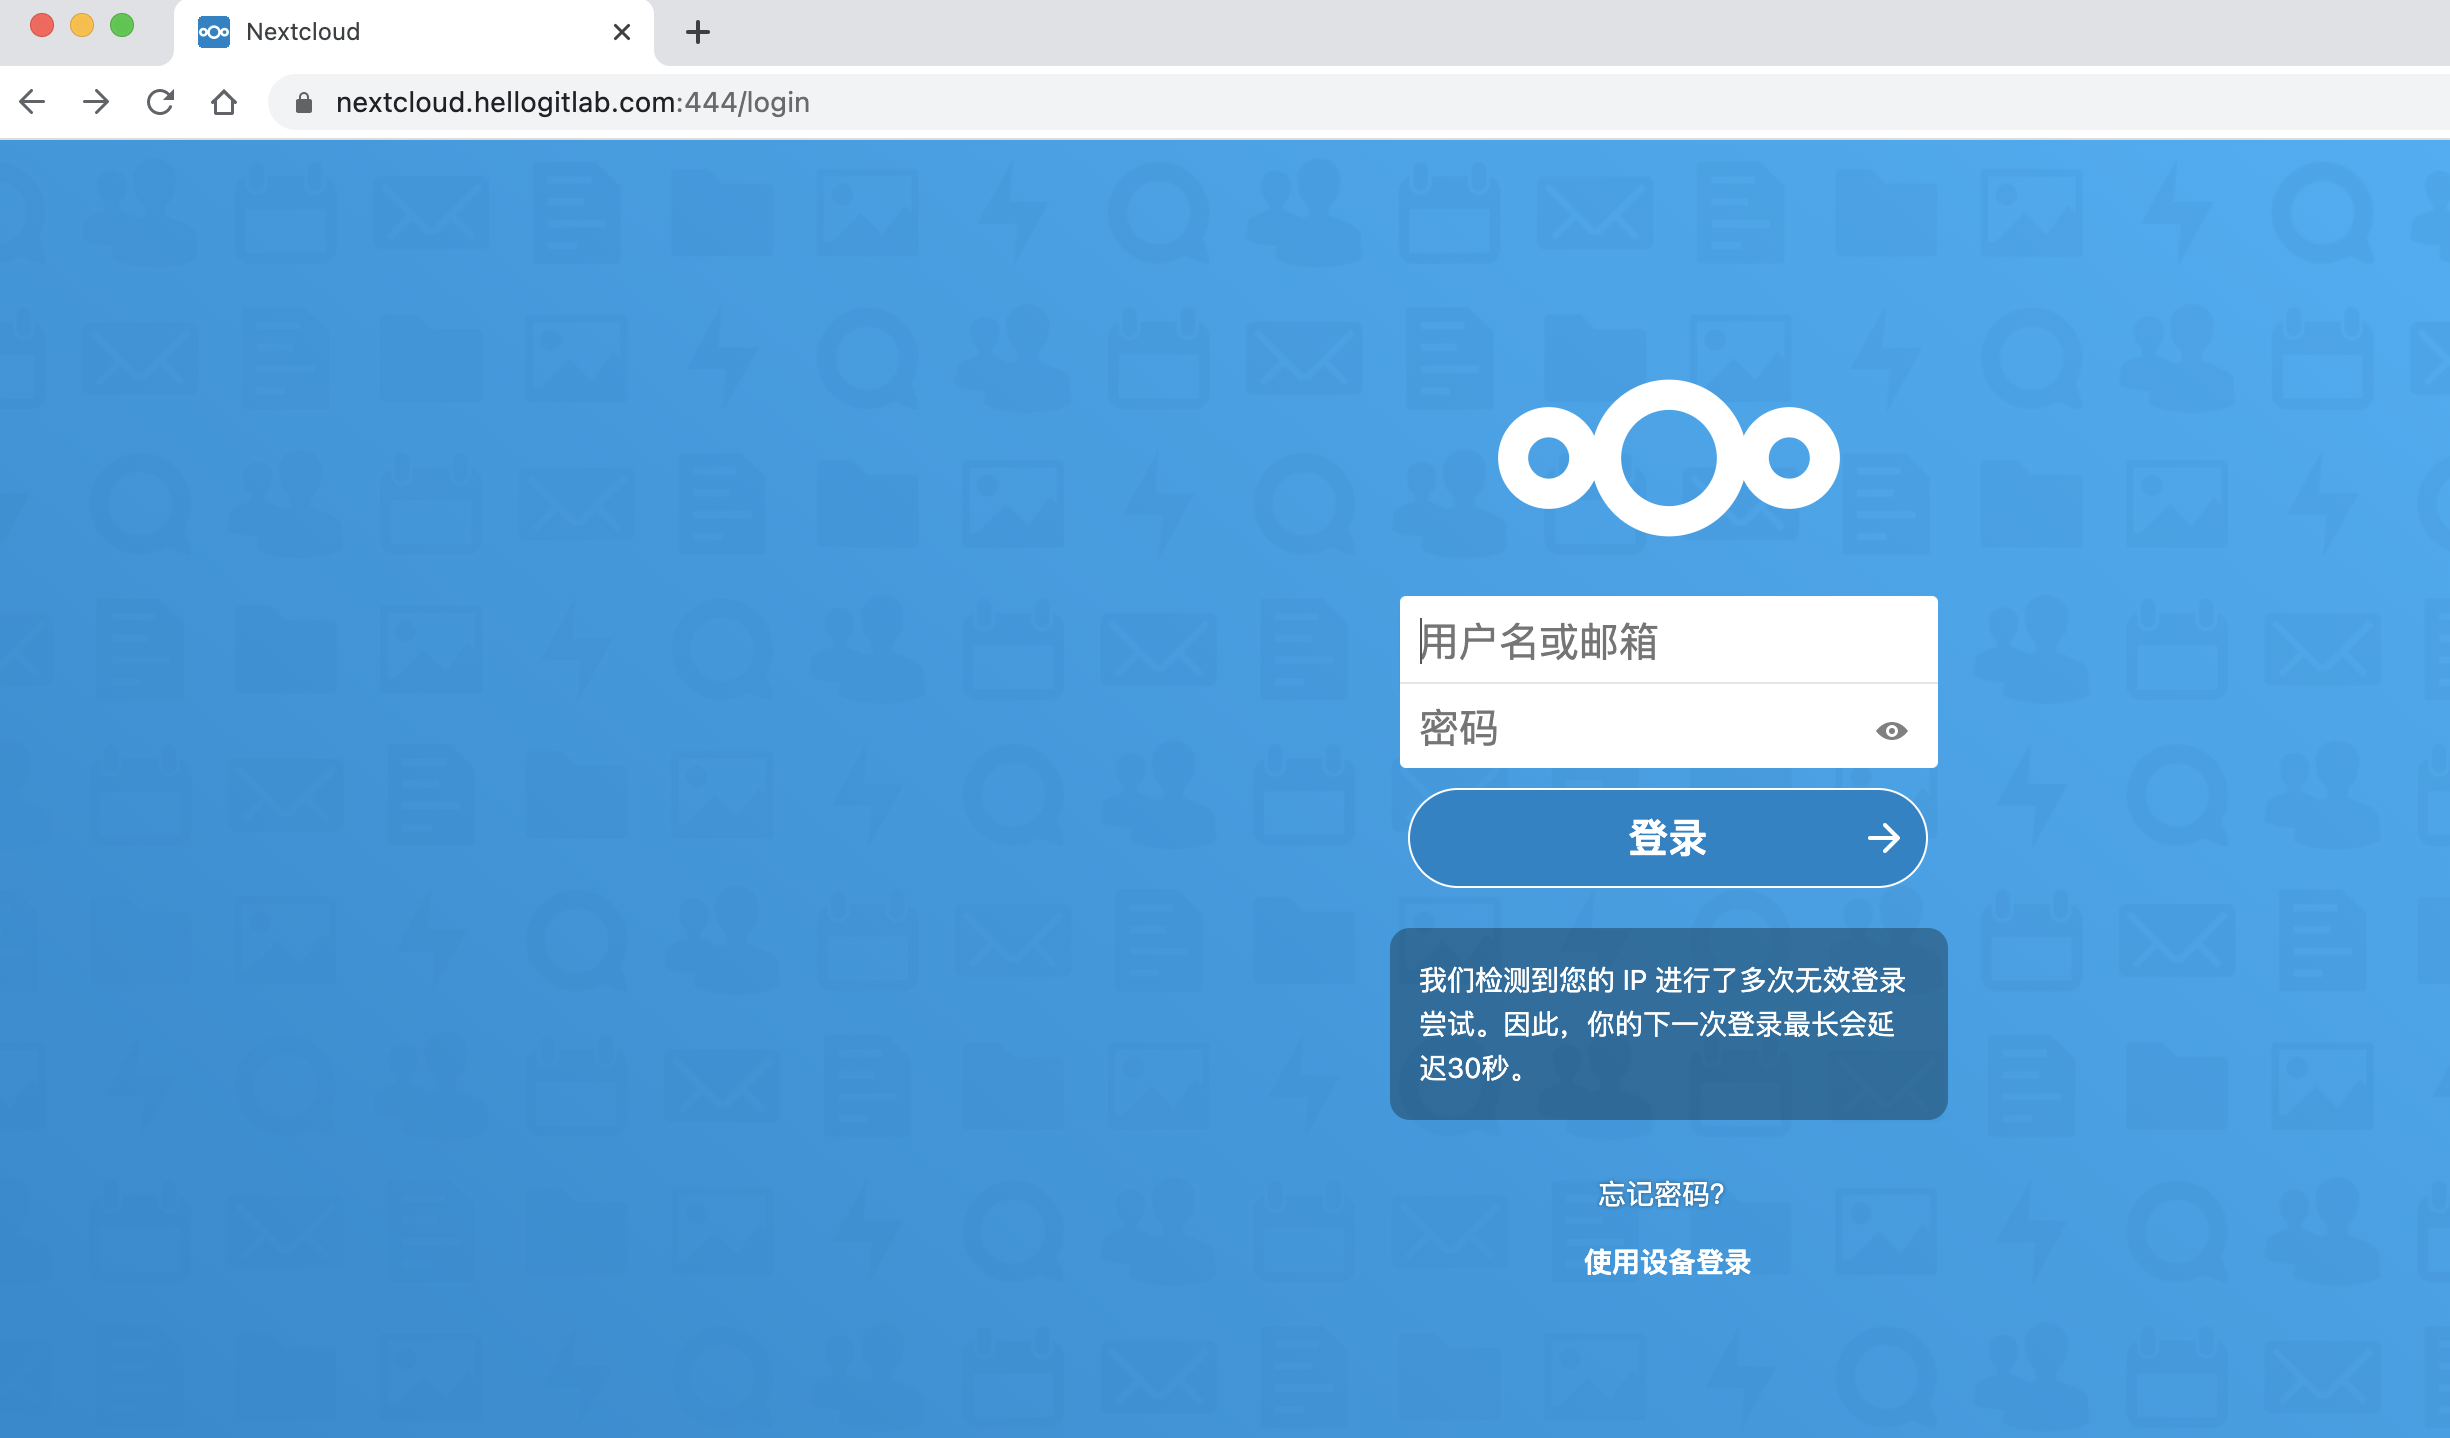Viewport: 2450px width, 1438px height.
Task: Toggle password visibility eye icon
Action: pos(1891,731)
